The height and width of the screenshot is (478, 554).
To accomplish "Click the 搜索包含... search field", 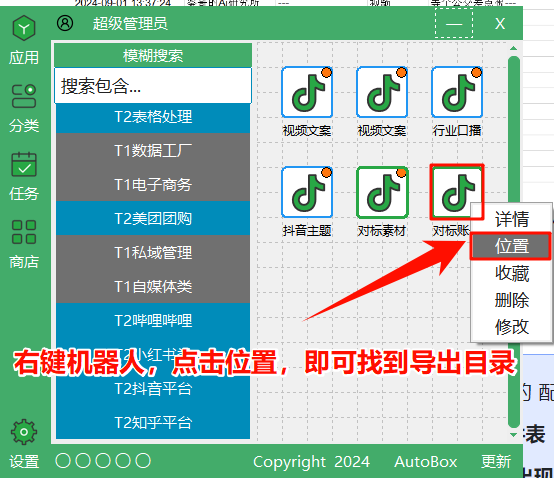I will (x=153, y=86).
